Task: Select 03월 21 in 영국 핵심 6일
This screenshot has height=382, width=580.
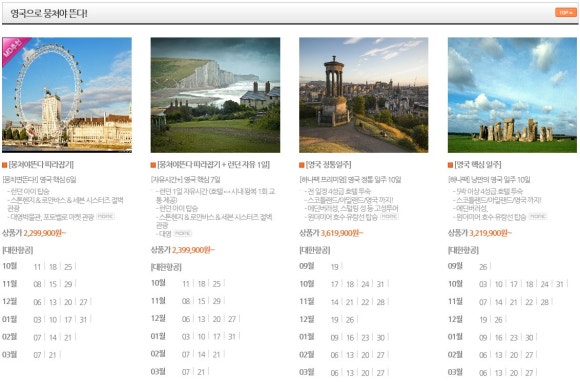Action: coord(53,355)
